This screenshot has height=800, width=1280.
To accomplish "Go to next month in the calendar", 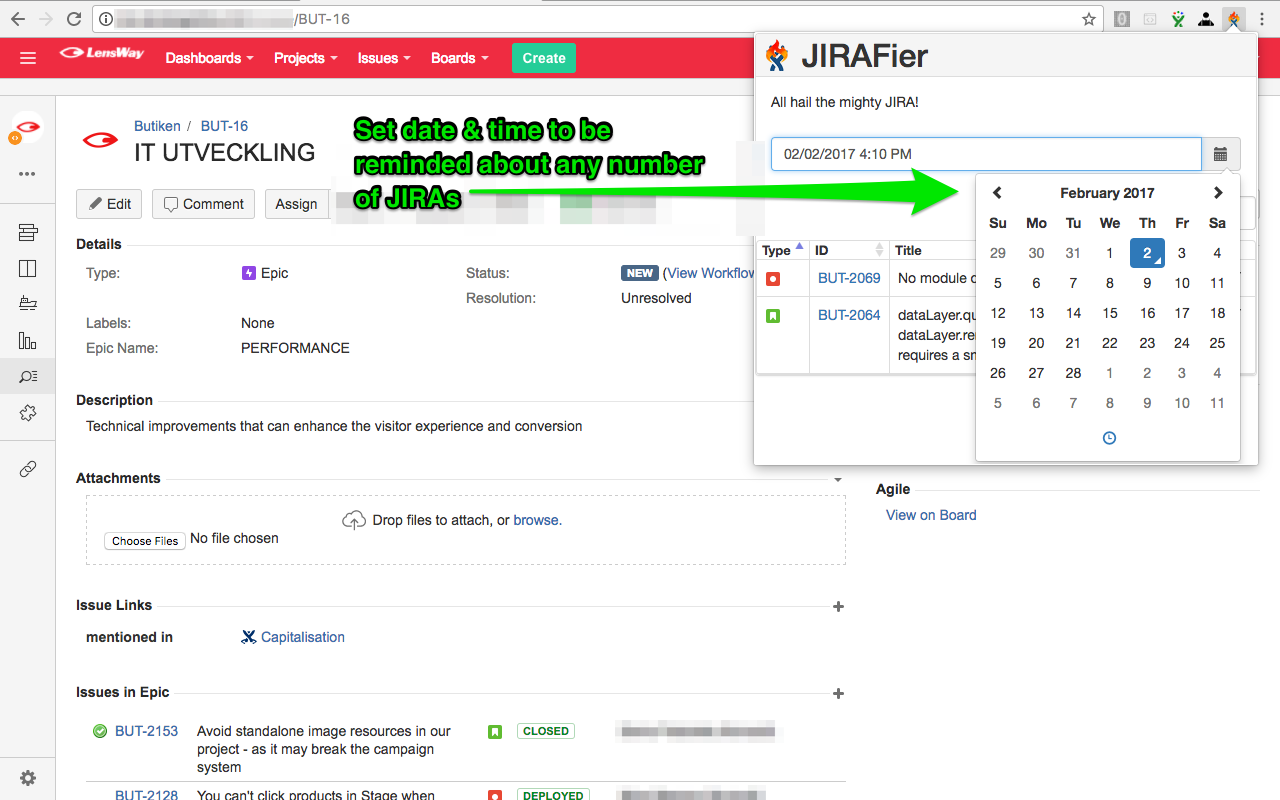I will click(x=1218, y=193).
